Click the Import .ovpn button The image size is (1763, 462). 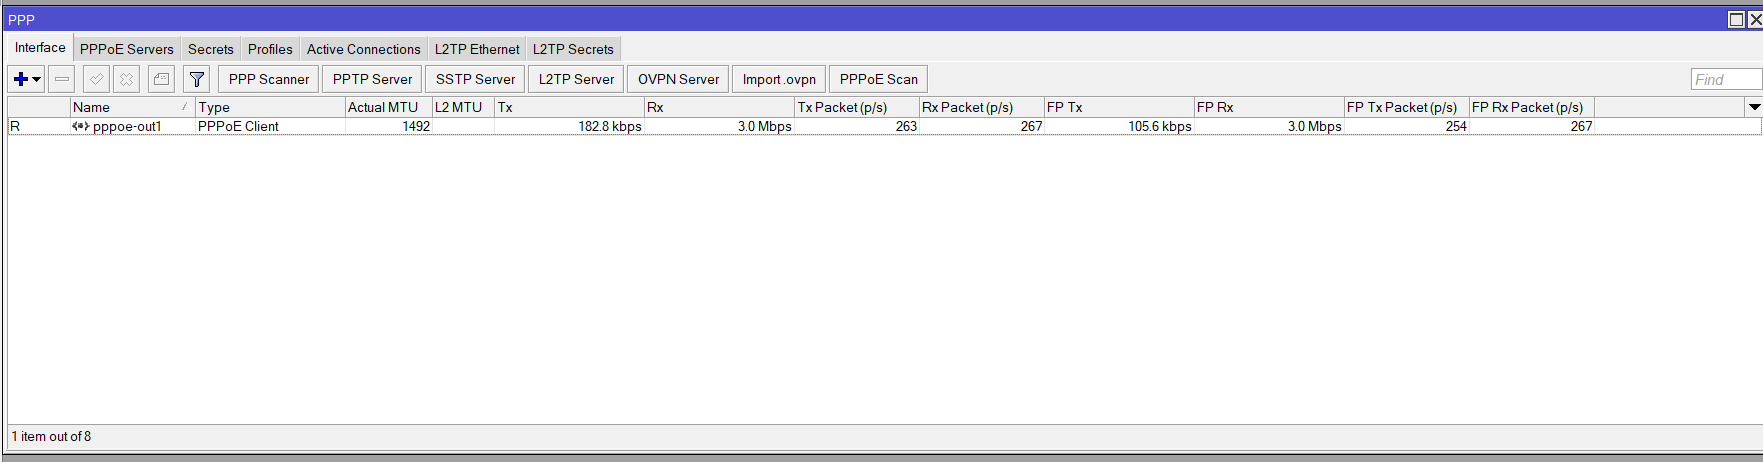point(779,79)
